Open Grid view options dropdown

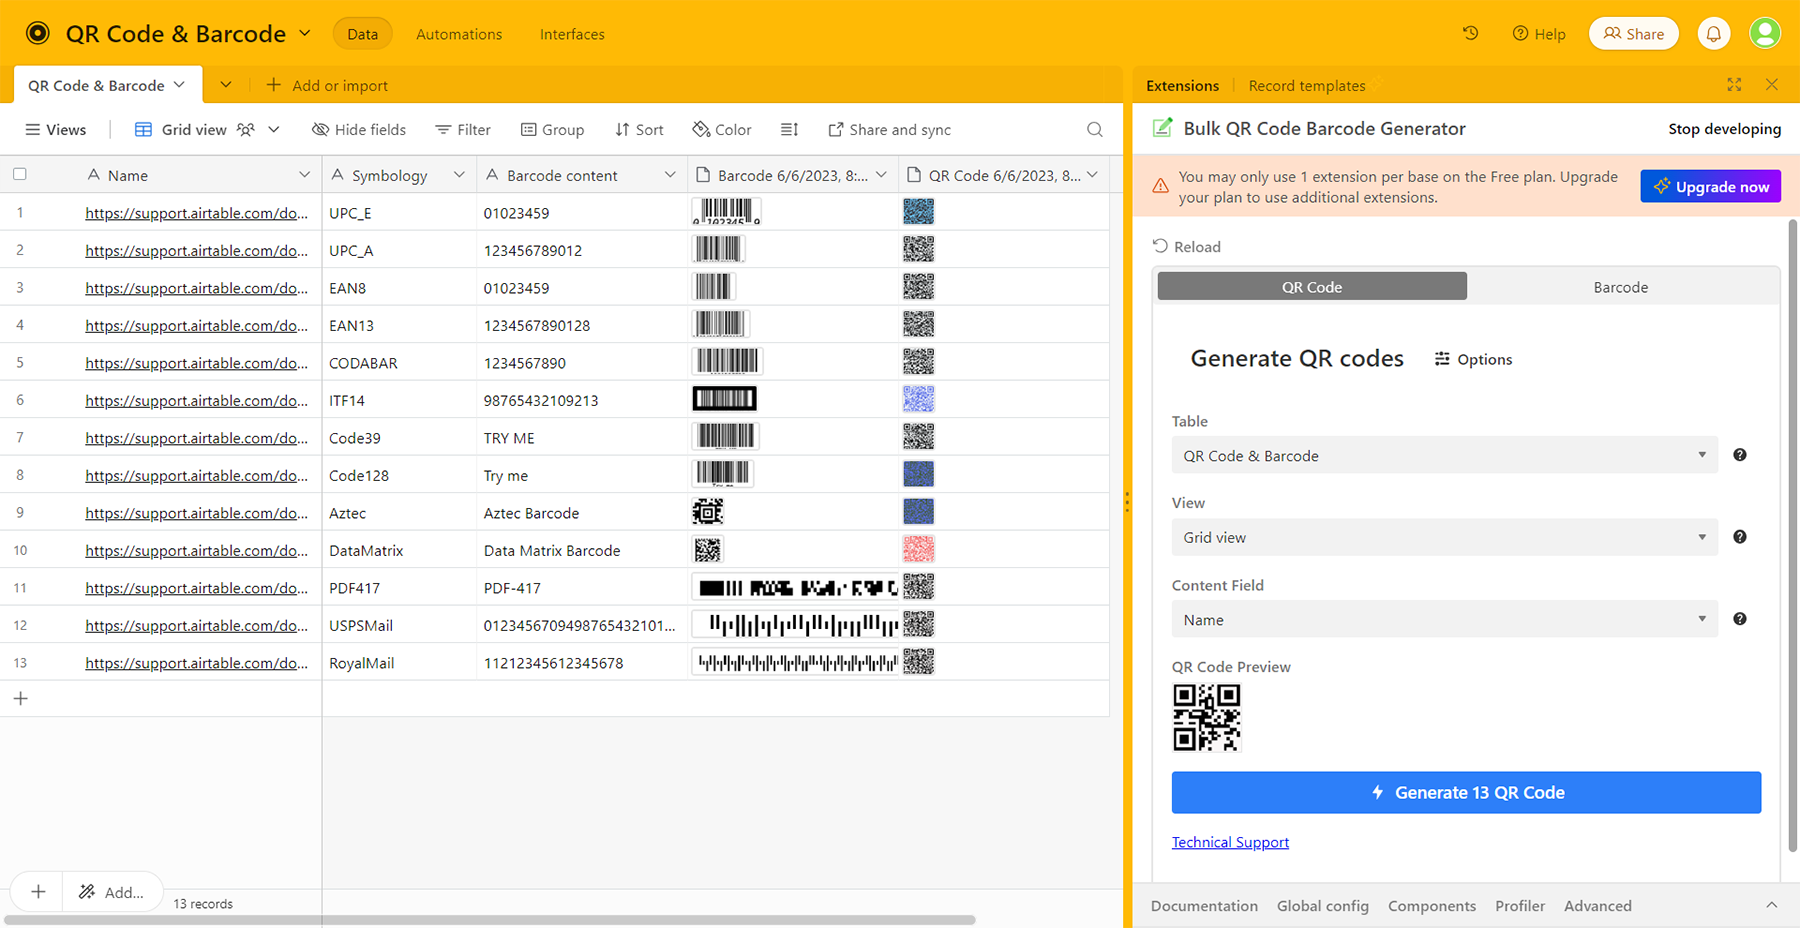pyautogui.click(x=274, y=129)
